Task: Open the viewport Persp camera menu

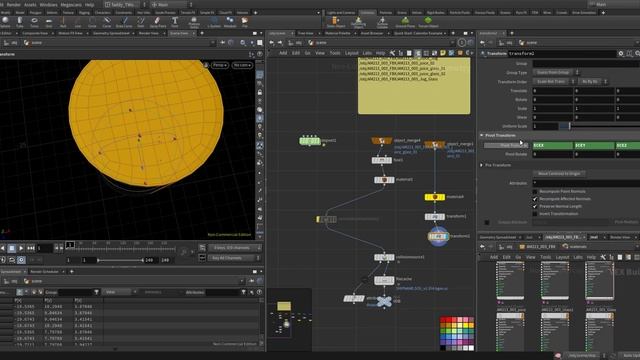Action: (220, 65)
